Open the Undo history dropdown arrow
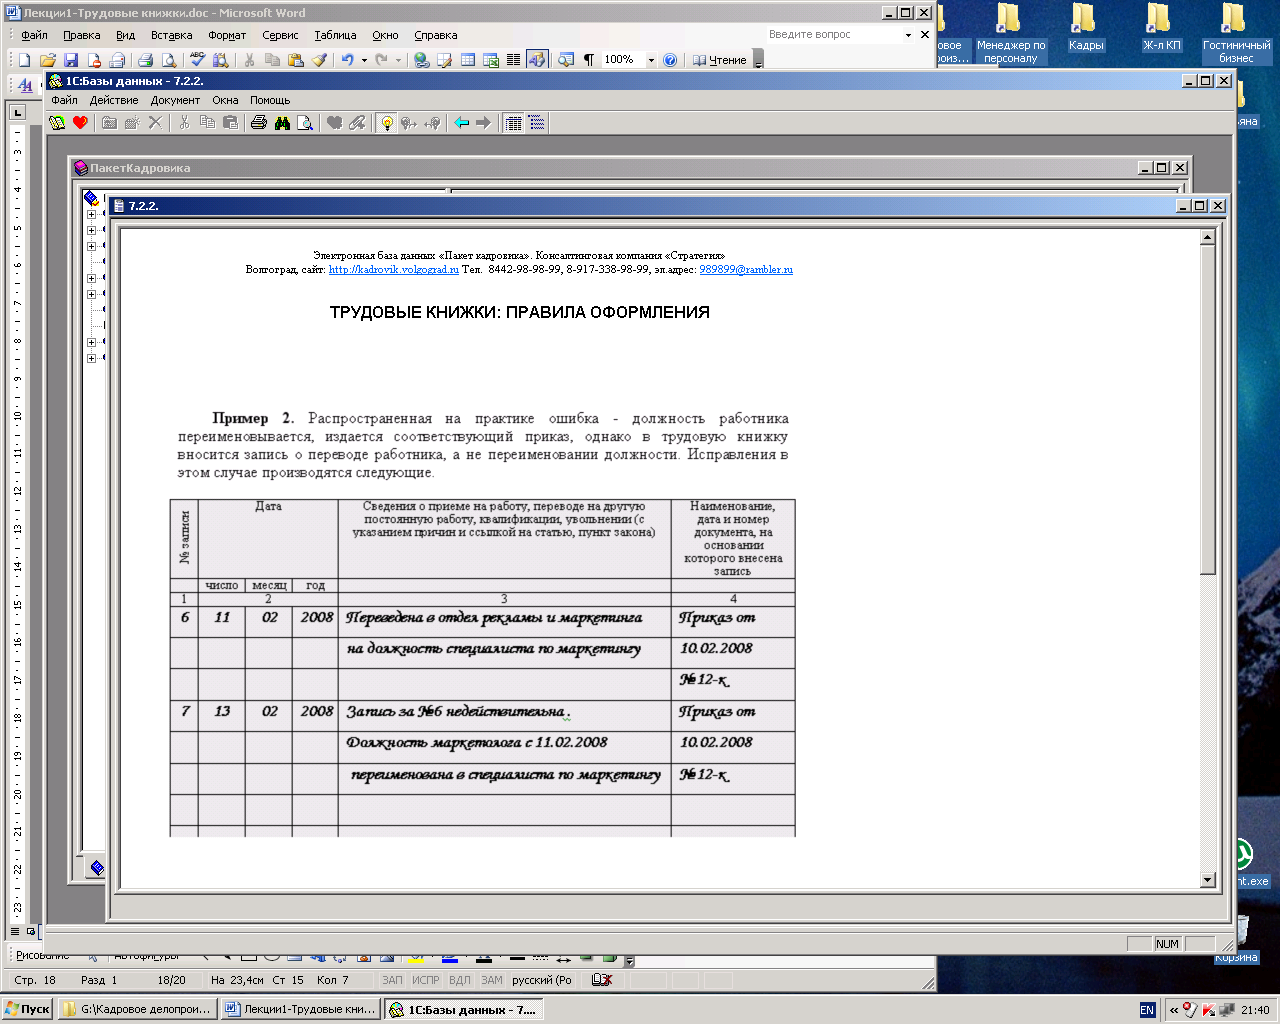The width and height of the screenshot is (1280, 1024). pyautogui.click(x=364, y=60)
